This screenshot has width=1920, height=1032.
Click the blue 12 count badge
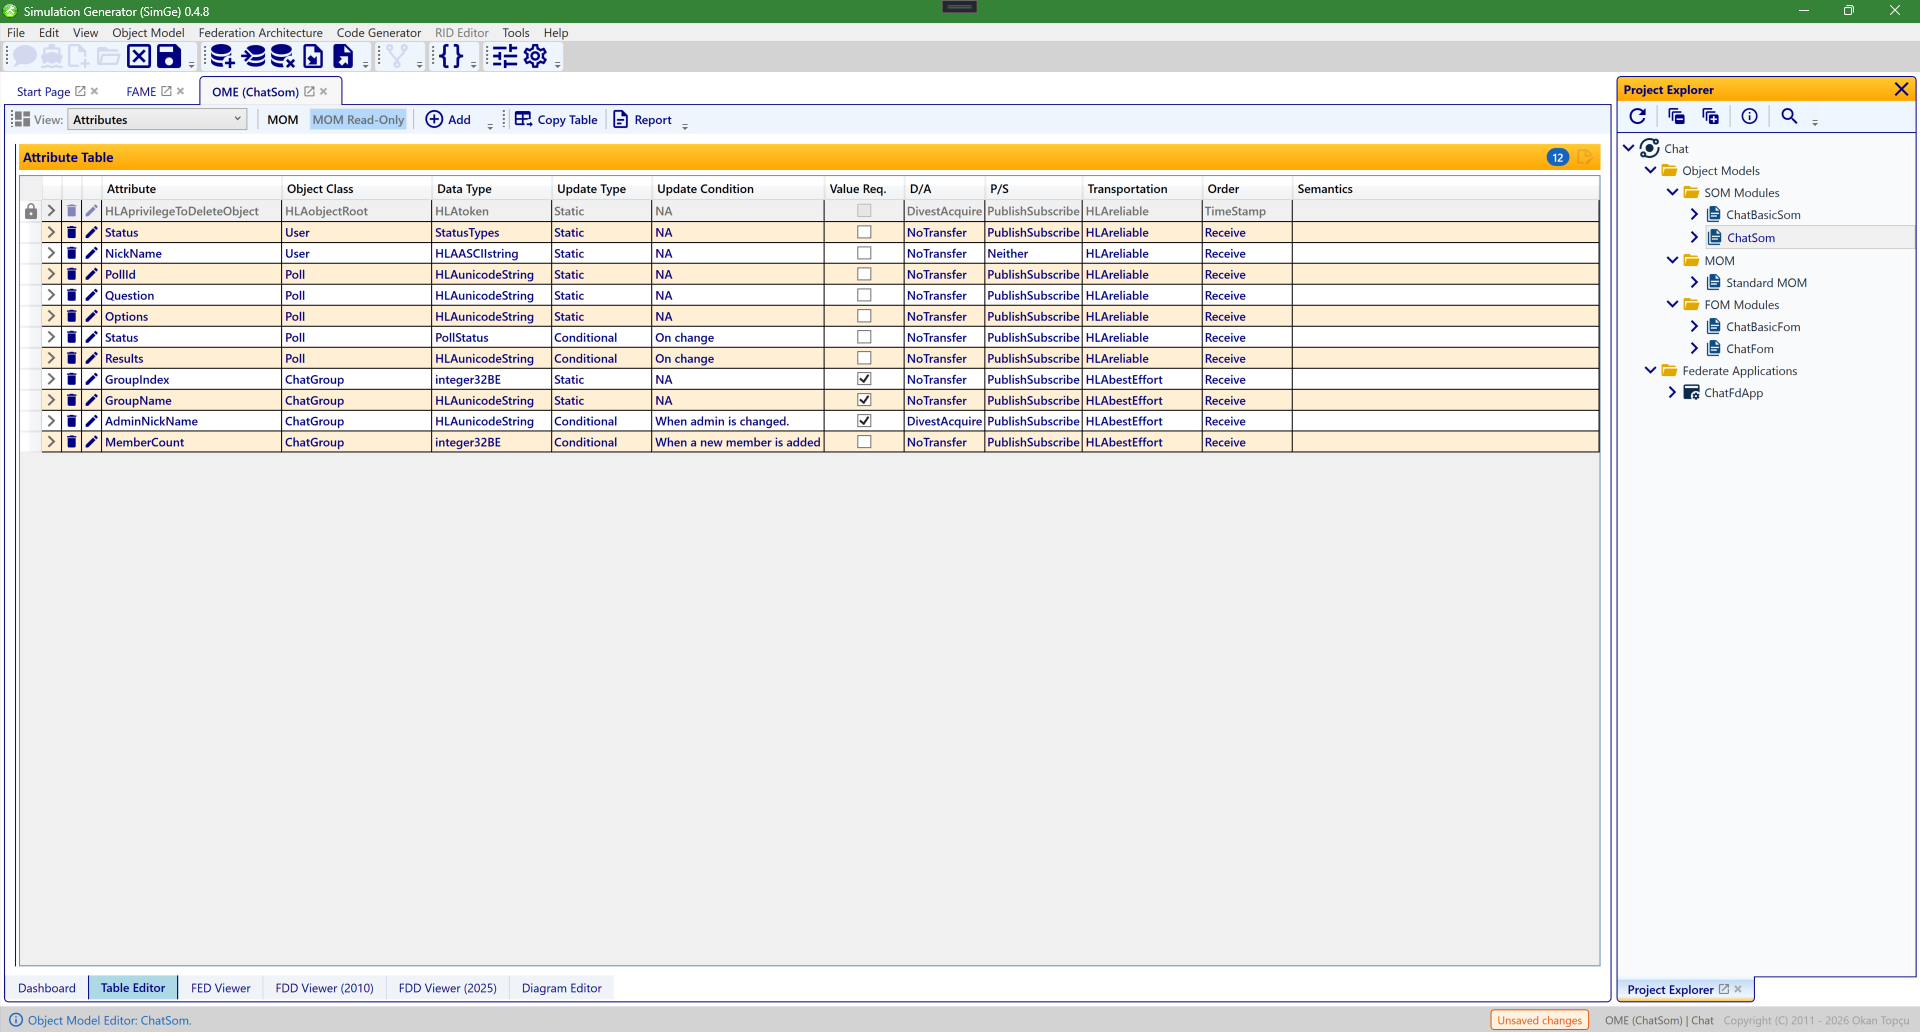(x=1558, y=157)
